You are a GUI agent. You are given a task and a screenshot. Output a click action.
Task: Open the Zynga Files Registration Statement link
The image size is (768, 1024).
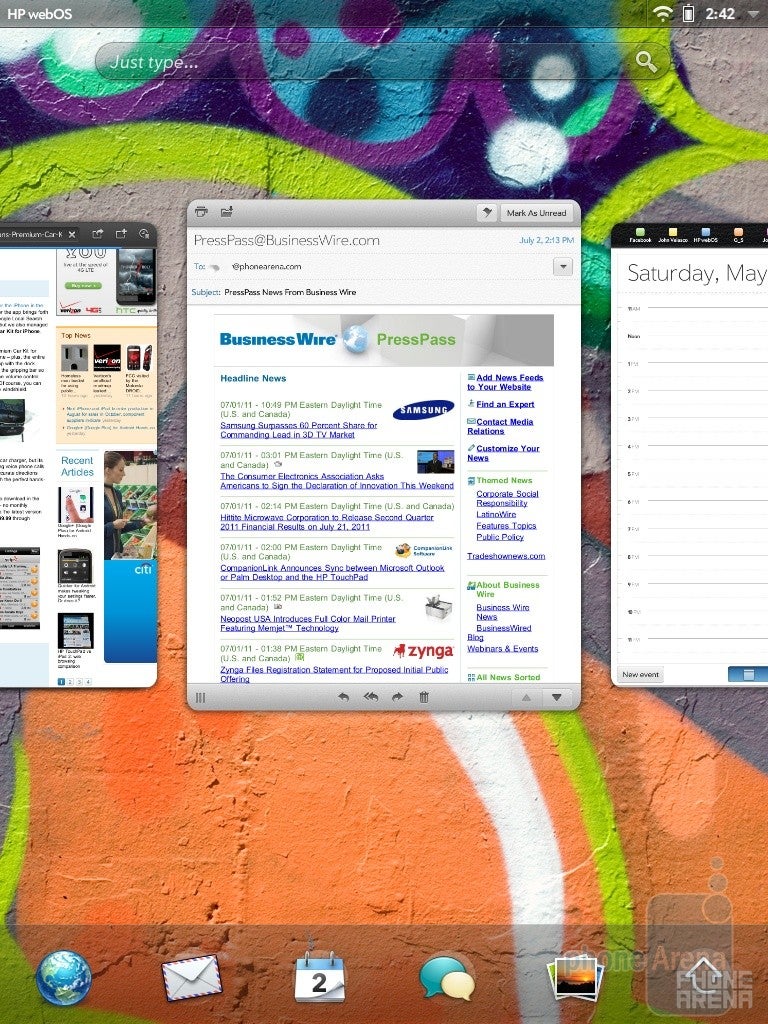click(x=334, y=674)
